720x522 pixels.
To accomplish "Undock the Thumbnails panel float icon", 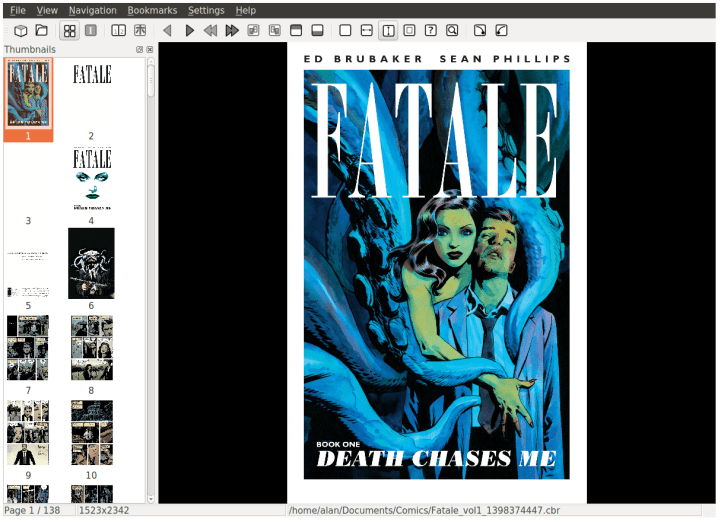I will (140, 50).
